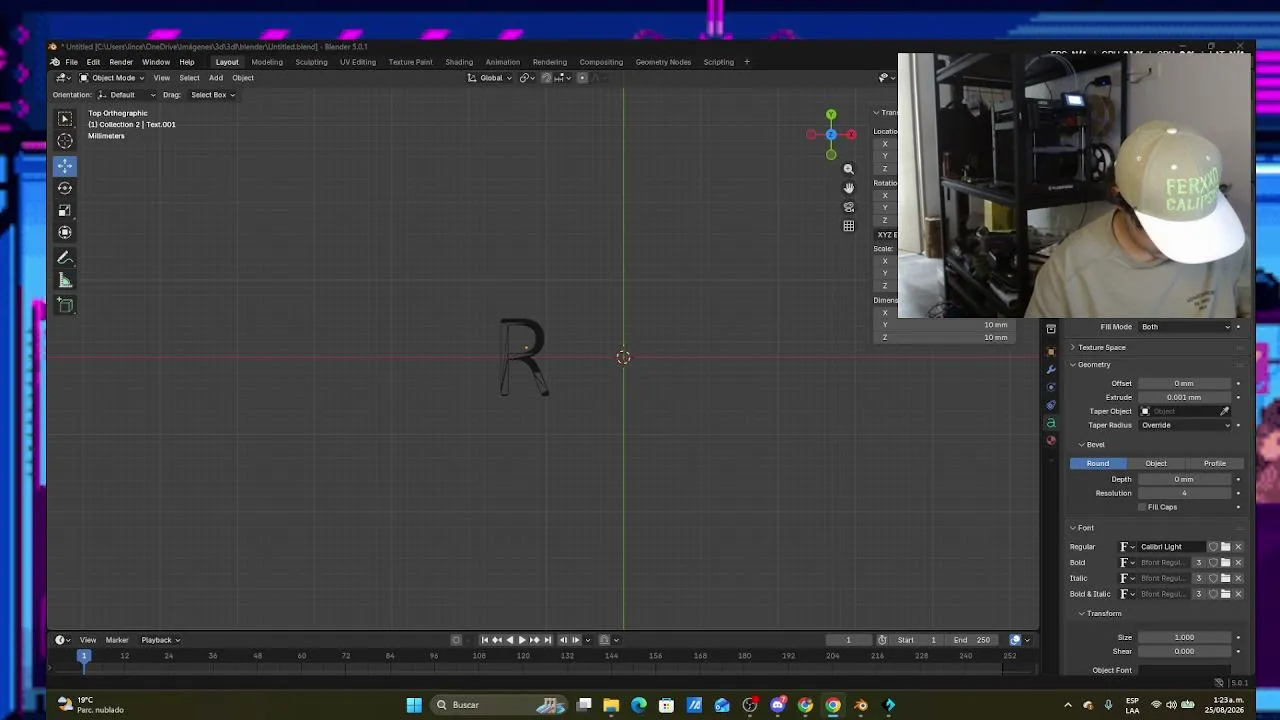1280x720 pixels.
Task: Open the Orientation Default dropdown
Action: (x=127, y=95)
